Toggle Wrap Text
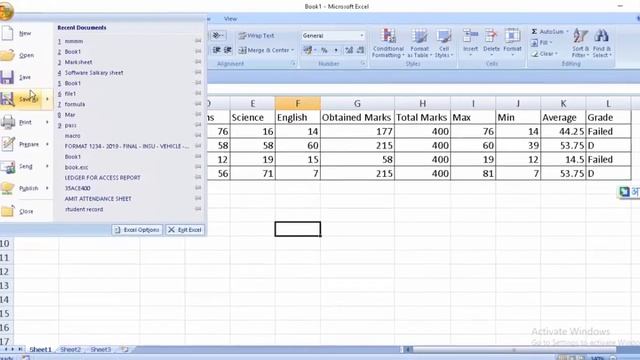Screen dimensions: 640x360 click(256, 36)
